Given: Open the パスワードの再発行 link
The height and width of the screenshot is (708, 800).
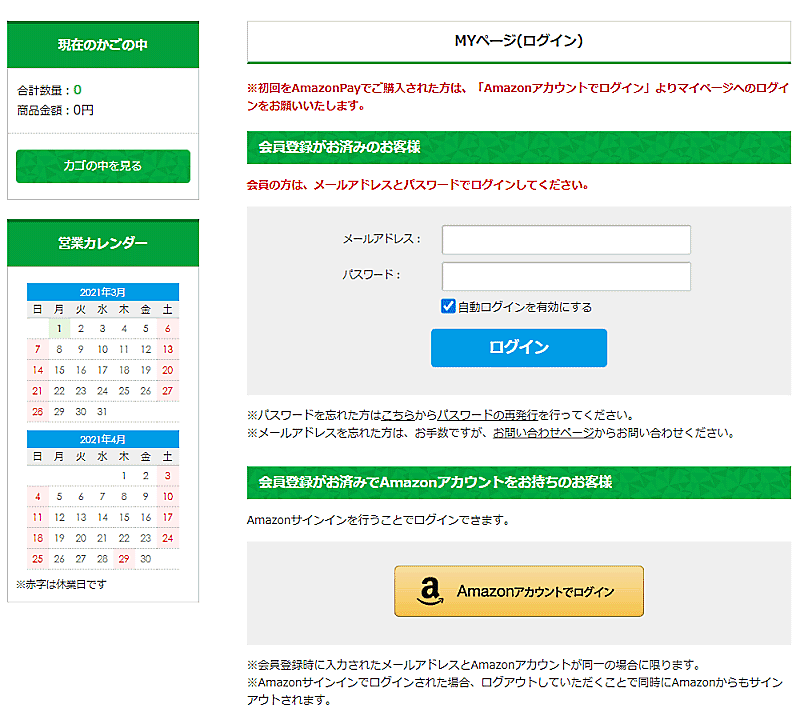Looking at the screenshot, I should point(487,415).
